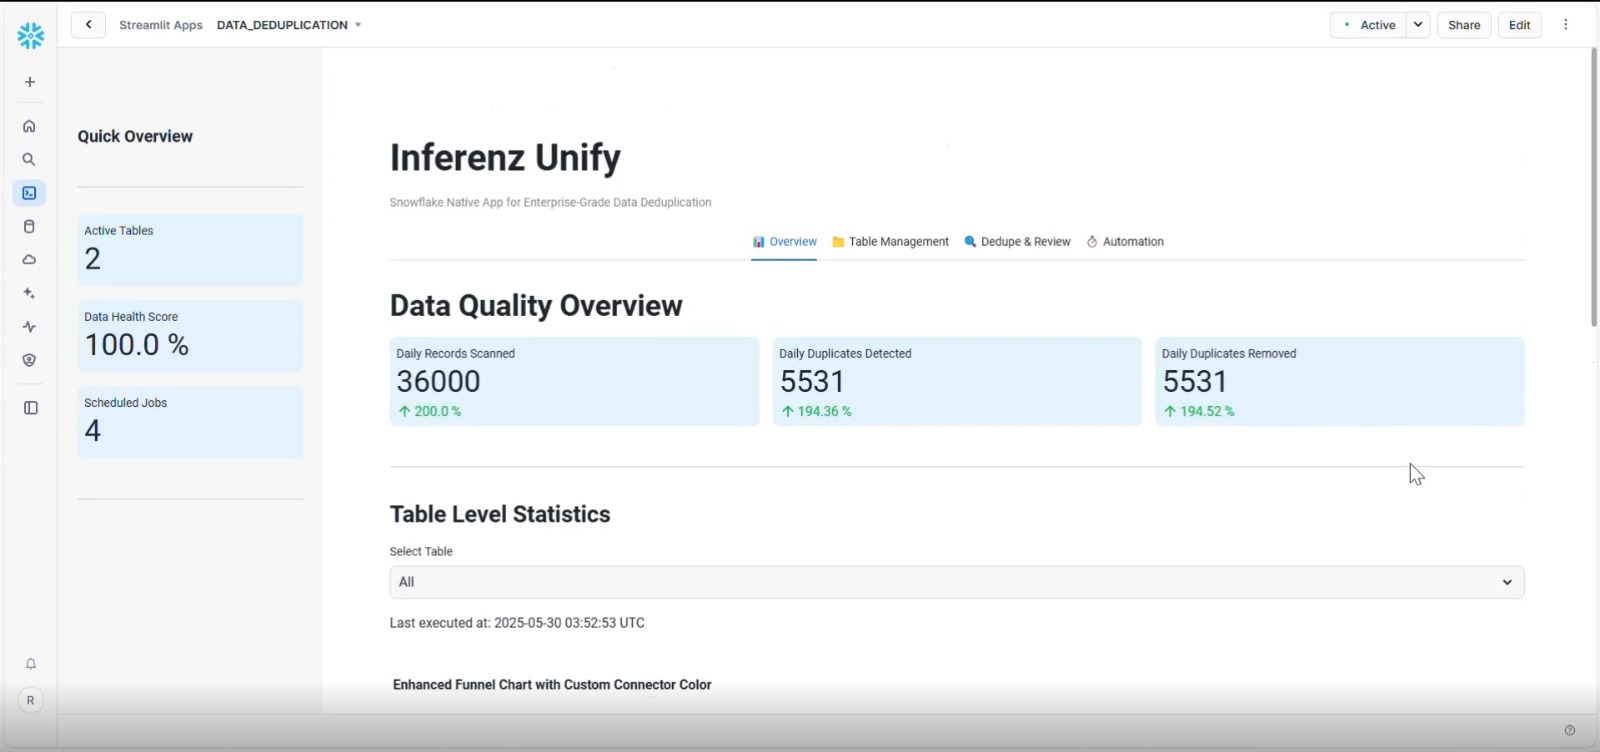Click the Snowflake logo icon
This screenshot has height=752, width=1600.
30,36
